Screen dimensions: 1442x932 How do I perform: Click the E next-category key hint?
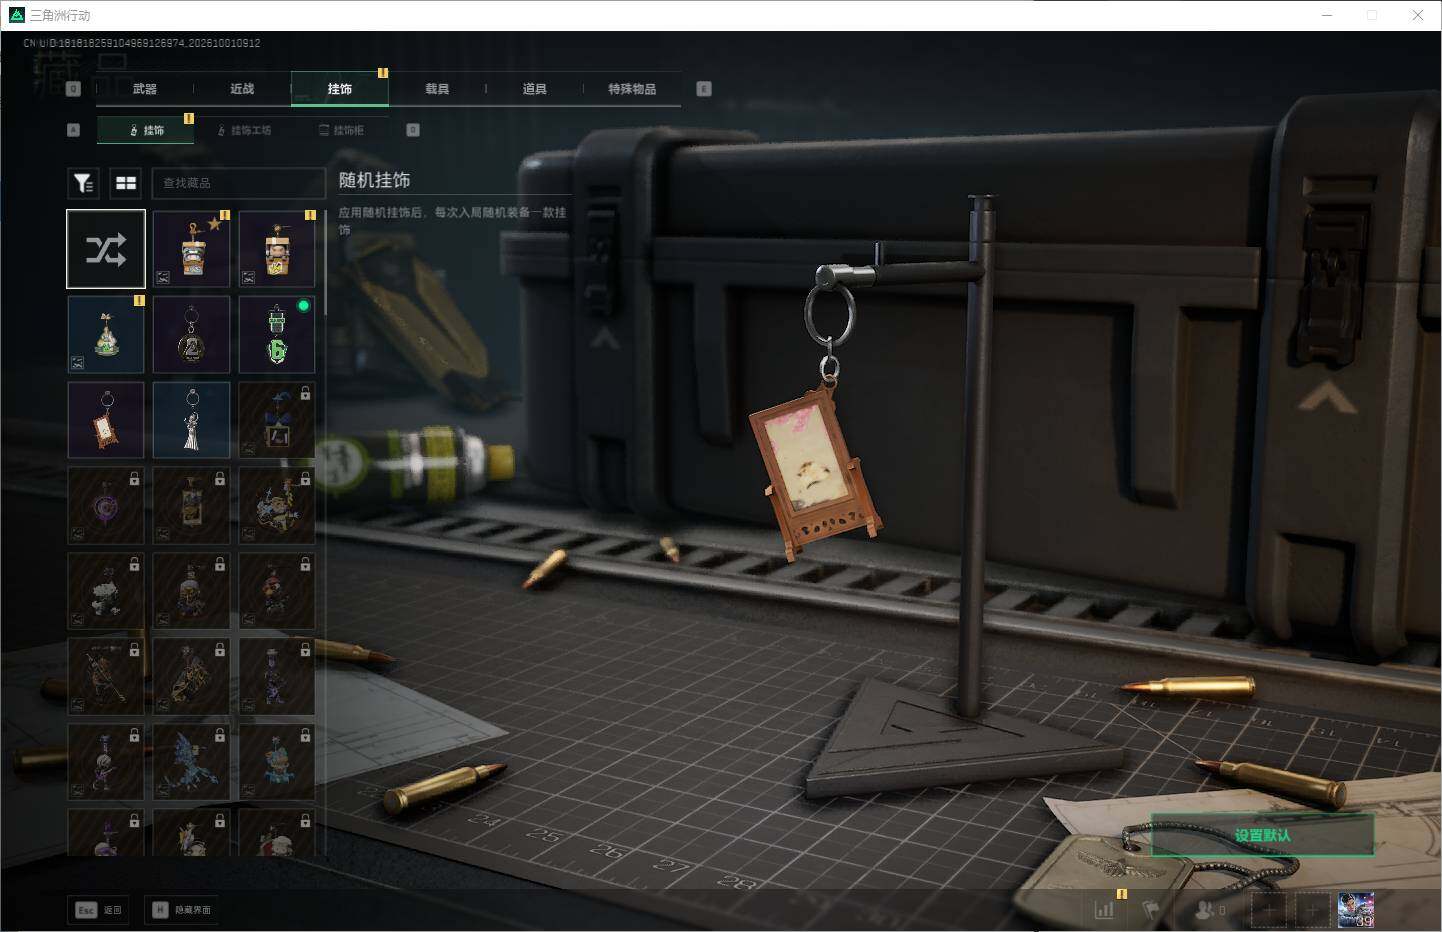(x=704, y=89)
